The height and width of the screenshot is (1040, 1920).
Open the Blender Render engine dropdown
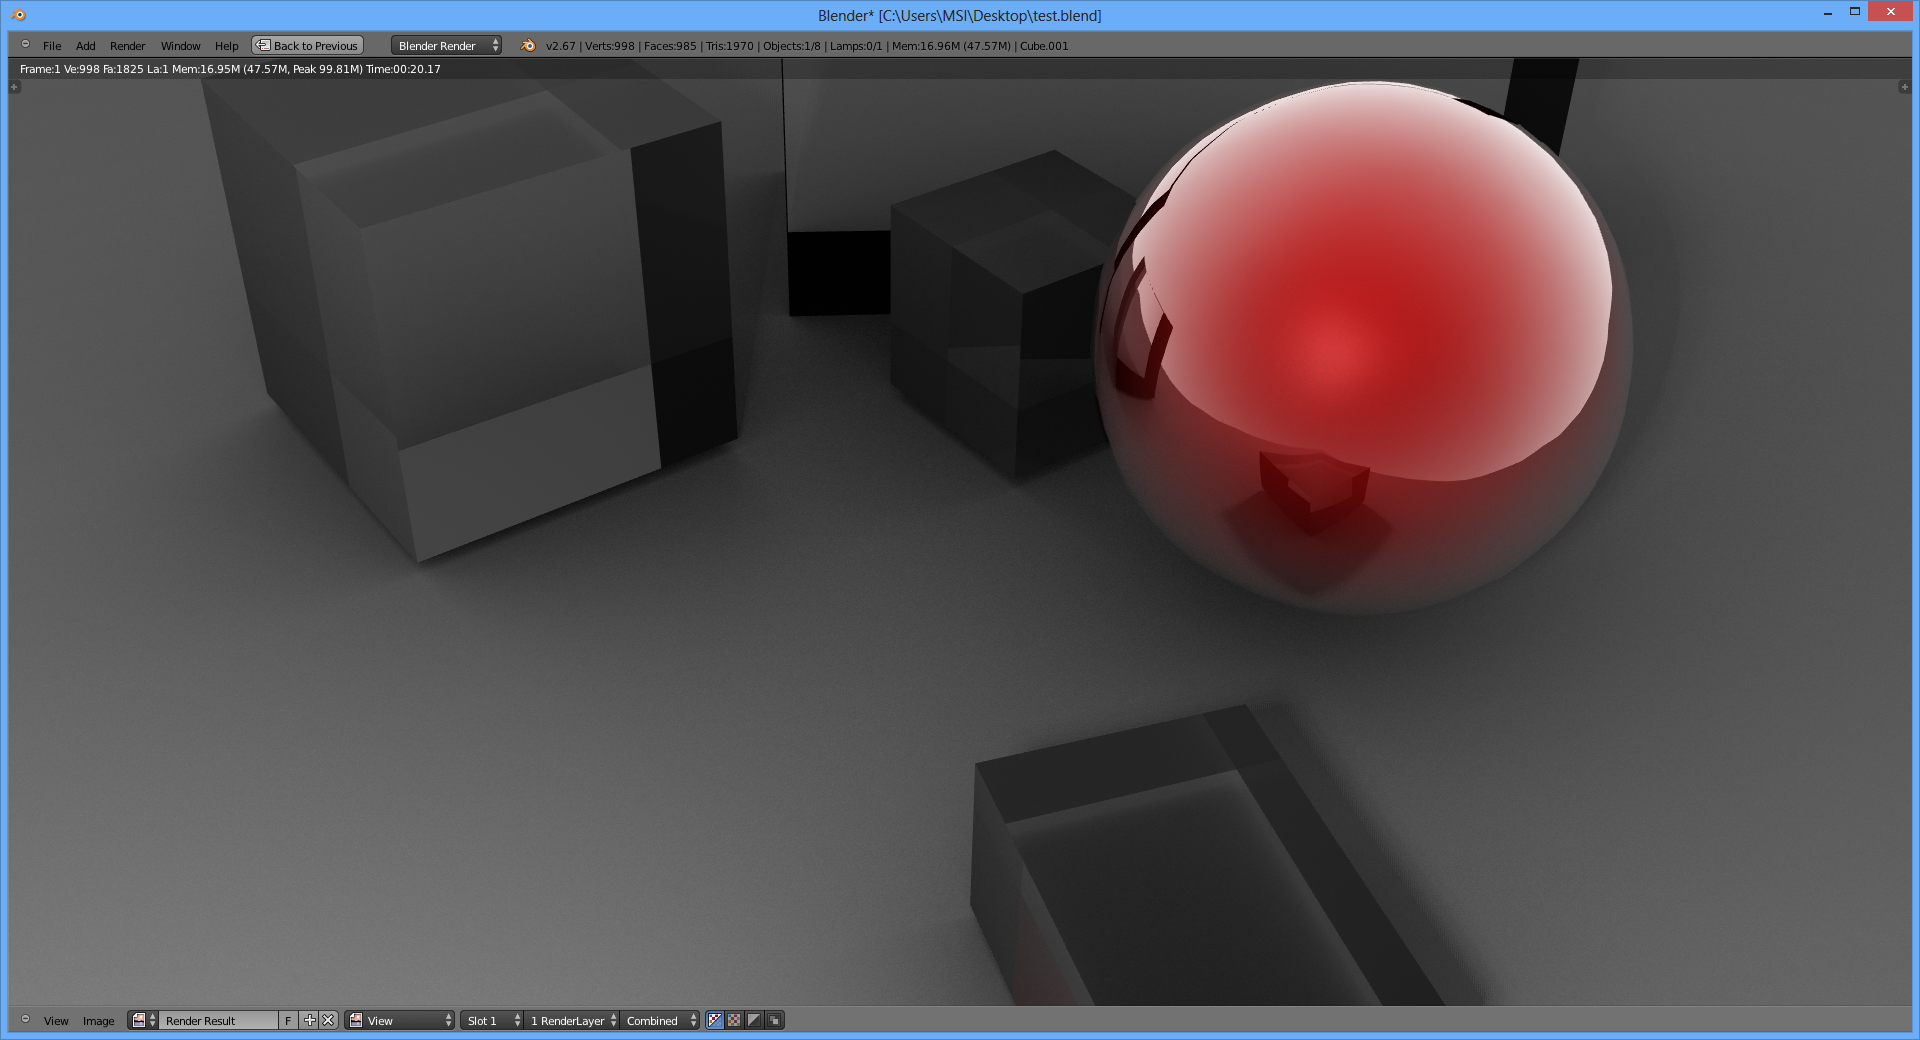(446, 46)
